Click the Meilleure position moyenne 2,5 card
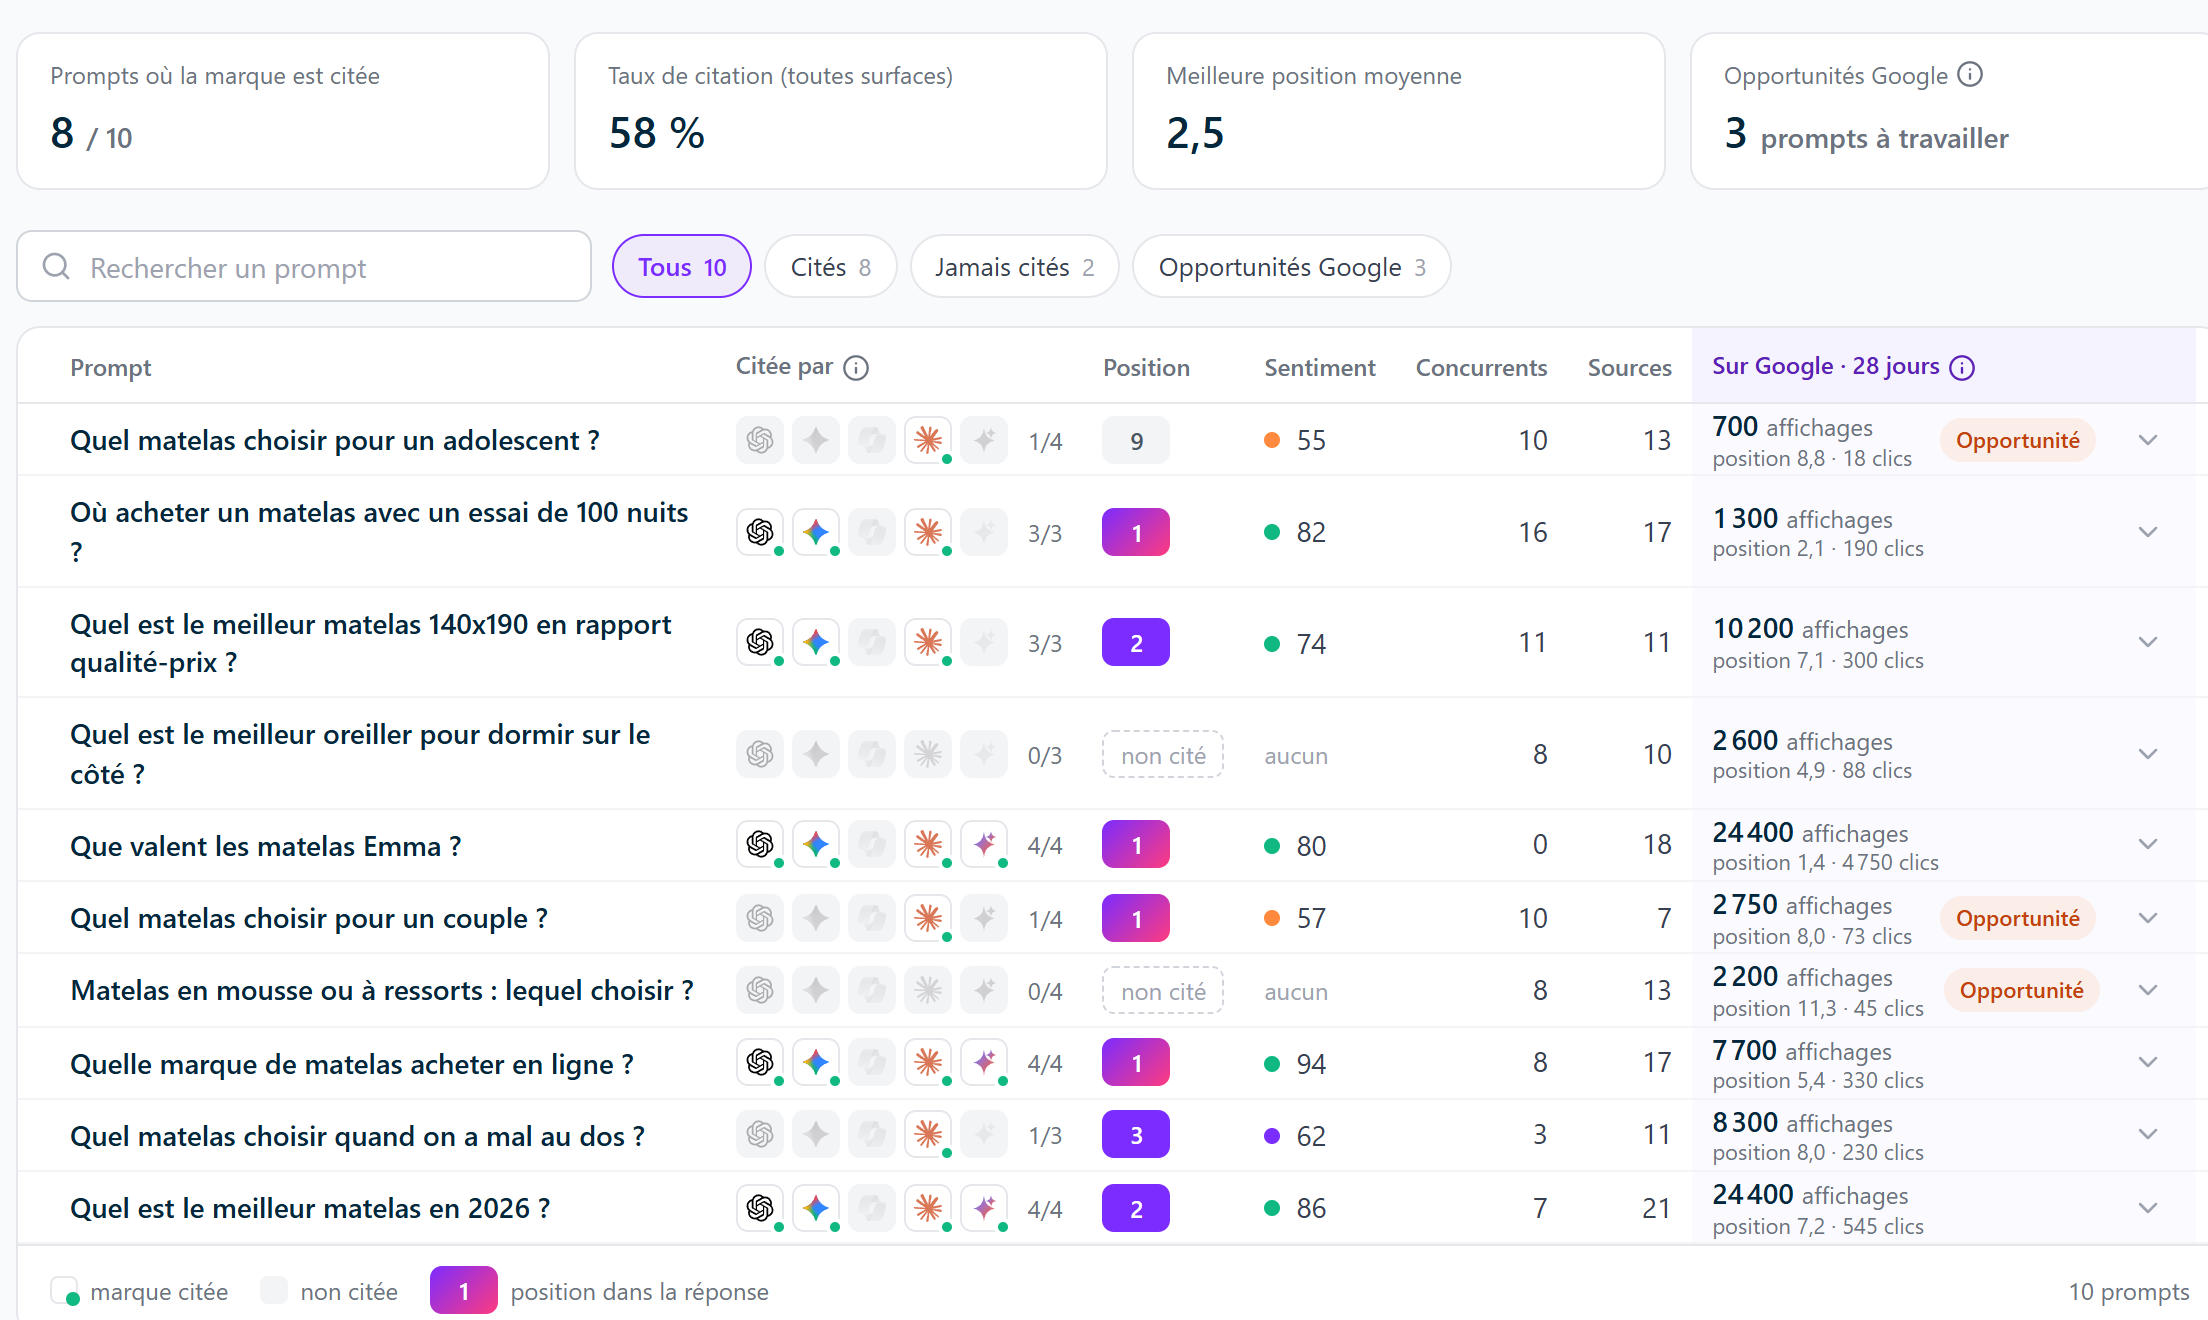2208x1320 pixels. pyautogui.click(x=1399, y=111)
